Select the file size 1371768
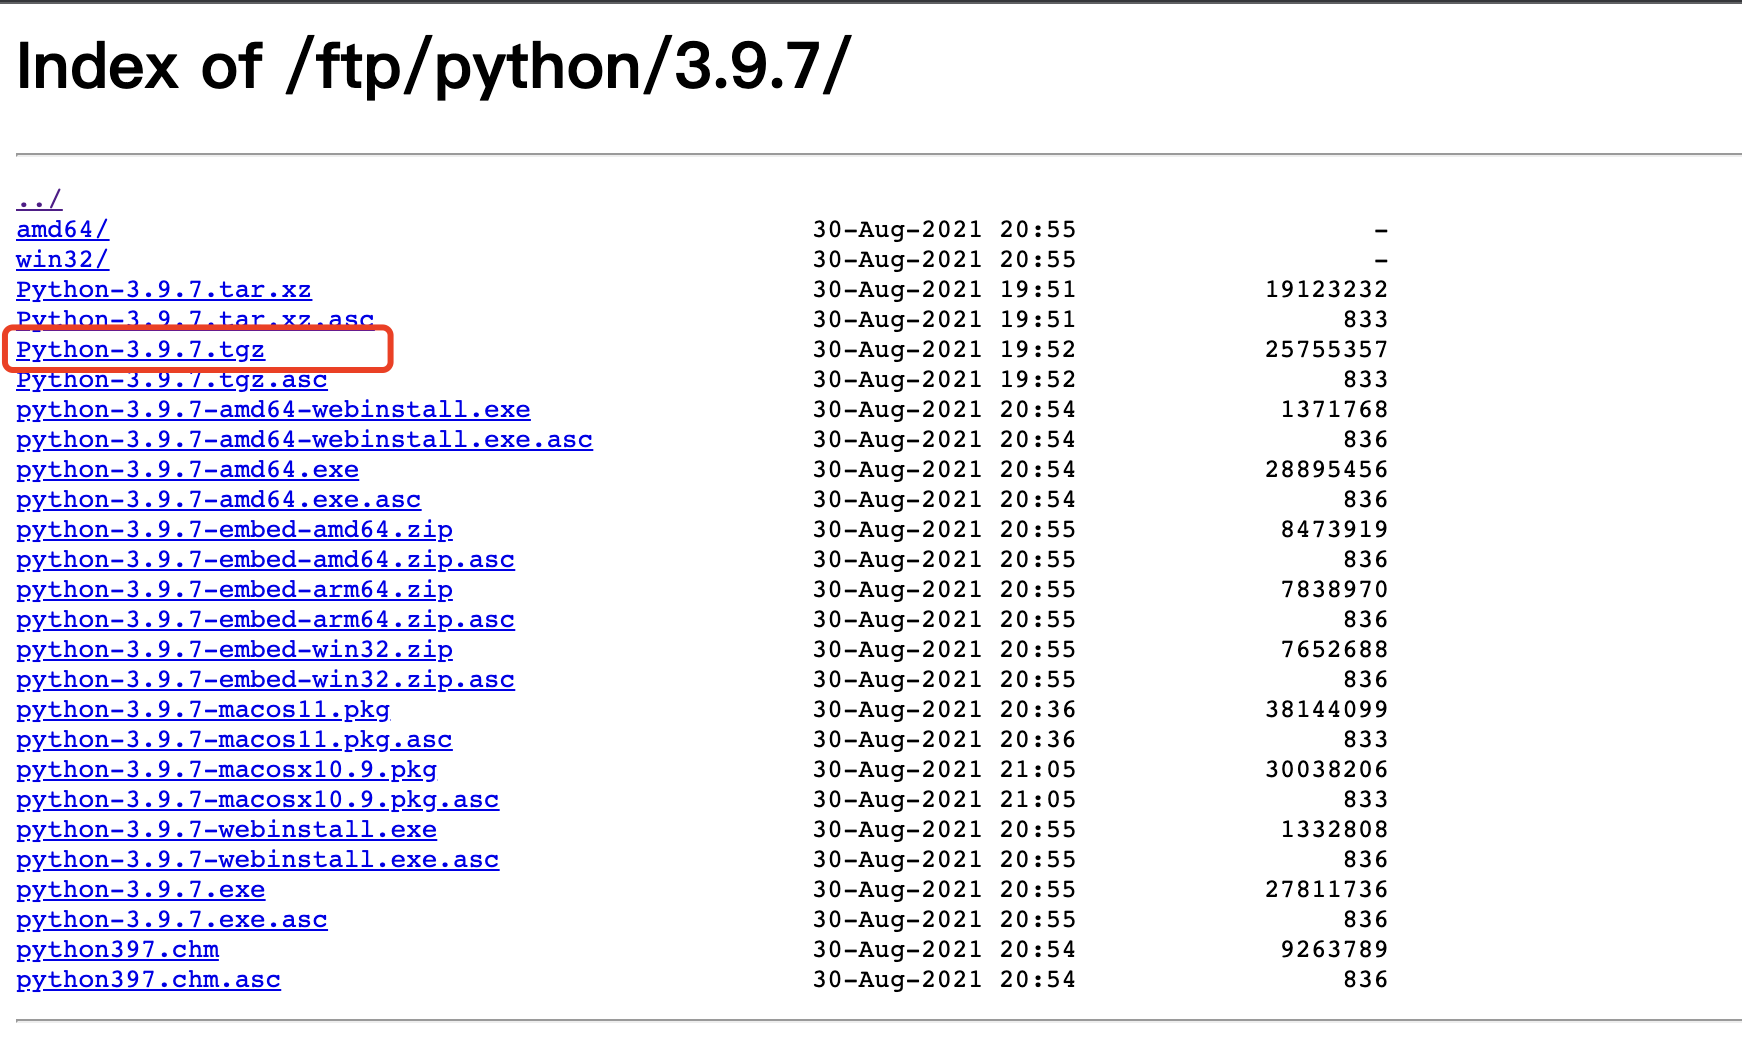The height and width of the screenshot is (1050, 1742). (x=1334, y=409)
